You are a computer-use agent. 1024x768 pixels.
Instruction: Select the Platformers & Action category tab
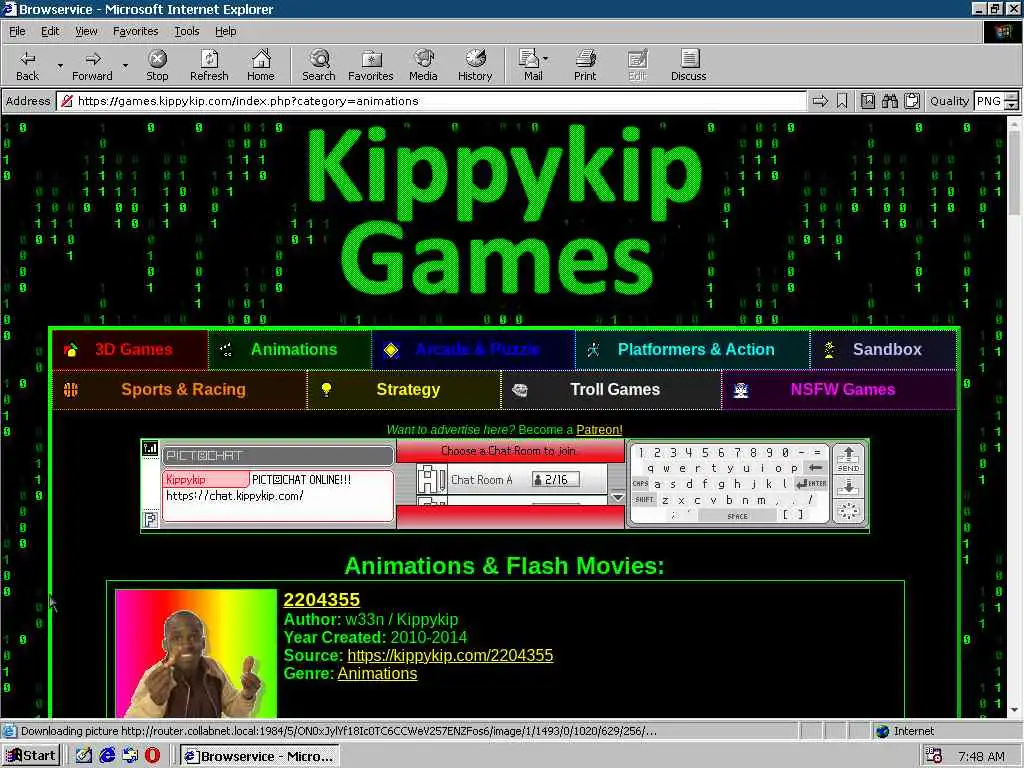[693, 349]
